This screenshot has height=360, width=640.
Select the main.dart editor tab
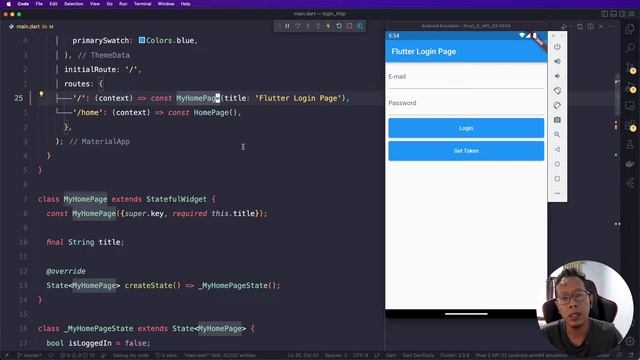click(31, 27)
